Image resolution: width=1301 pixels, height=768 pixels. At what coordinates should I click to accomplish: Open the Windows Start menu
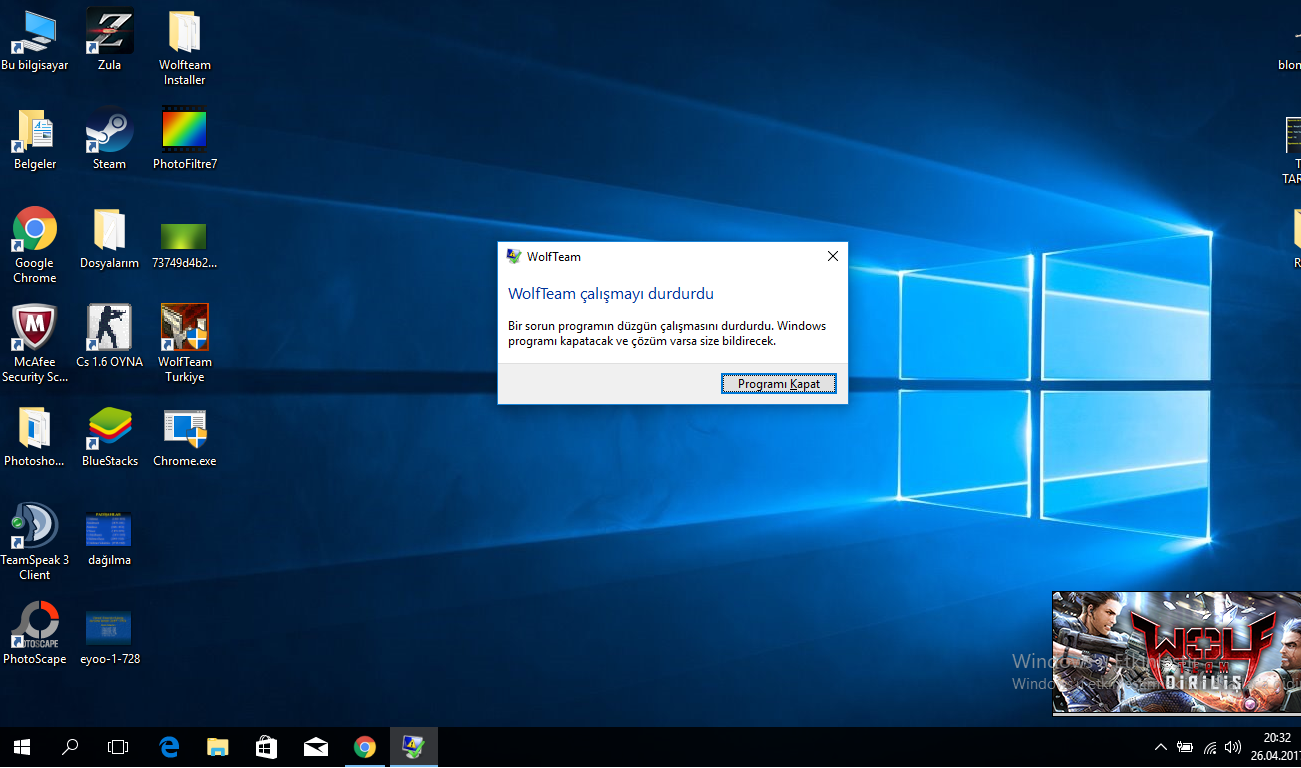tap(21, 747)
